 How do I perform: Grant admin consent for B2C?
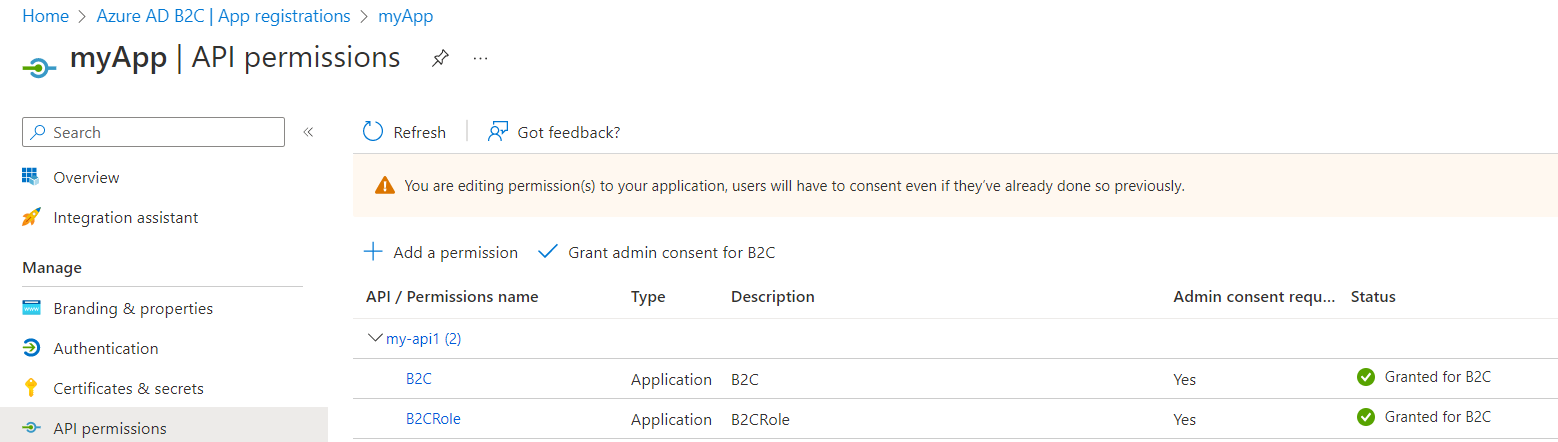coord(656,252)
